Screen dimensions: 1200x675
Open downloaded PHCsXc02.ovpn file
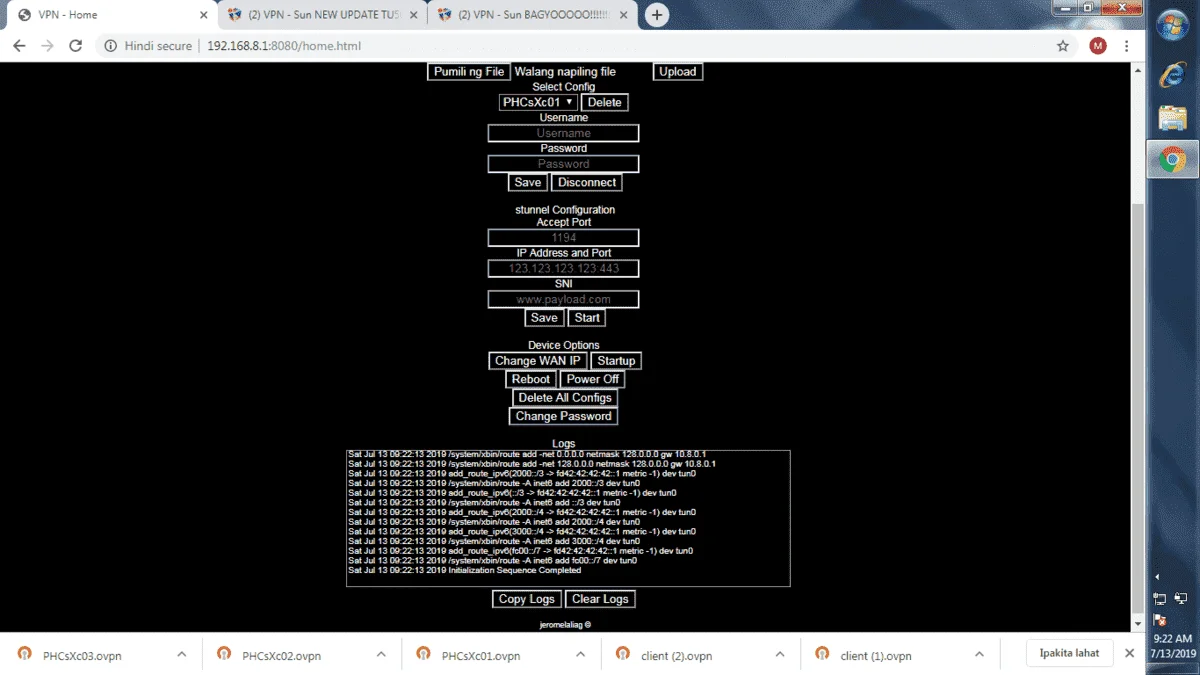[281, 656]
